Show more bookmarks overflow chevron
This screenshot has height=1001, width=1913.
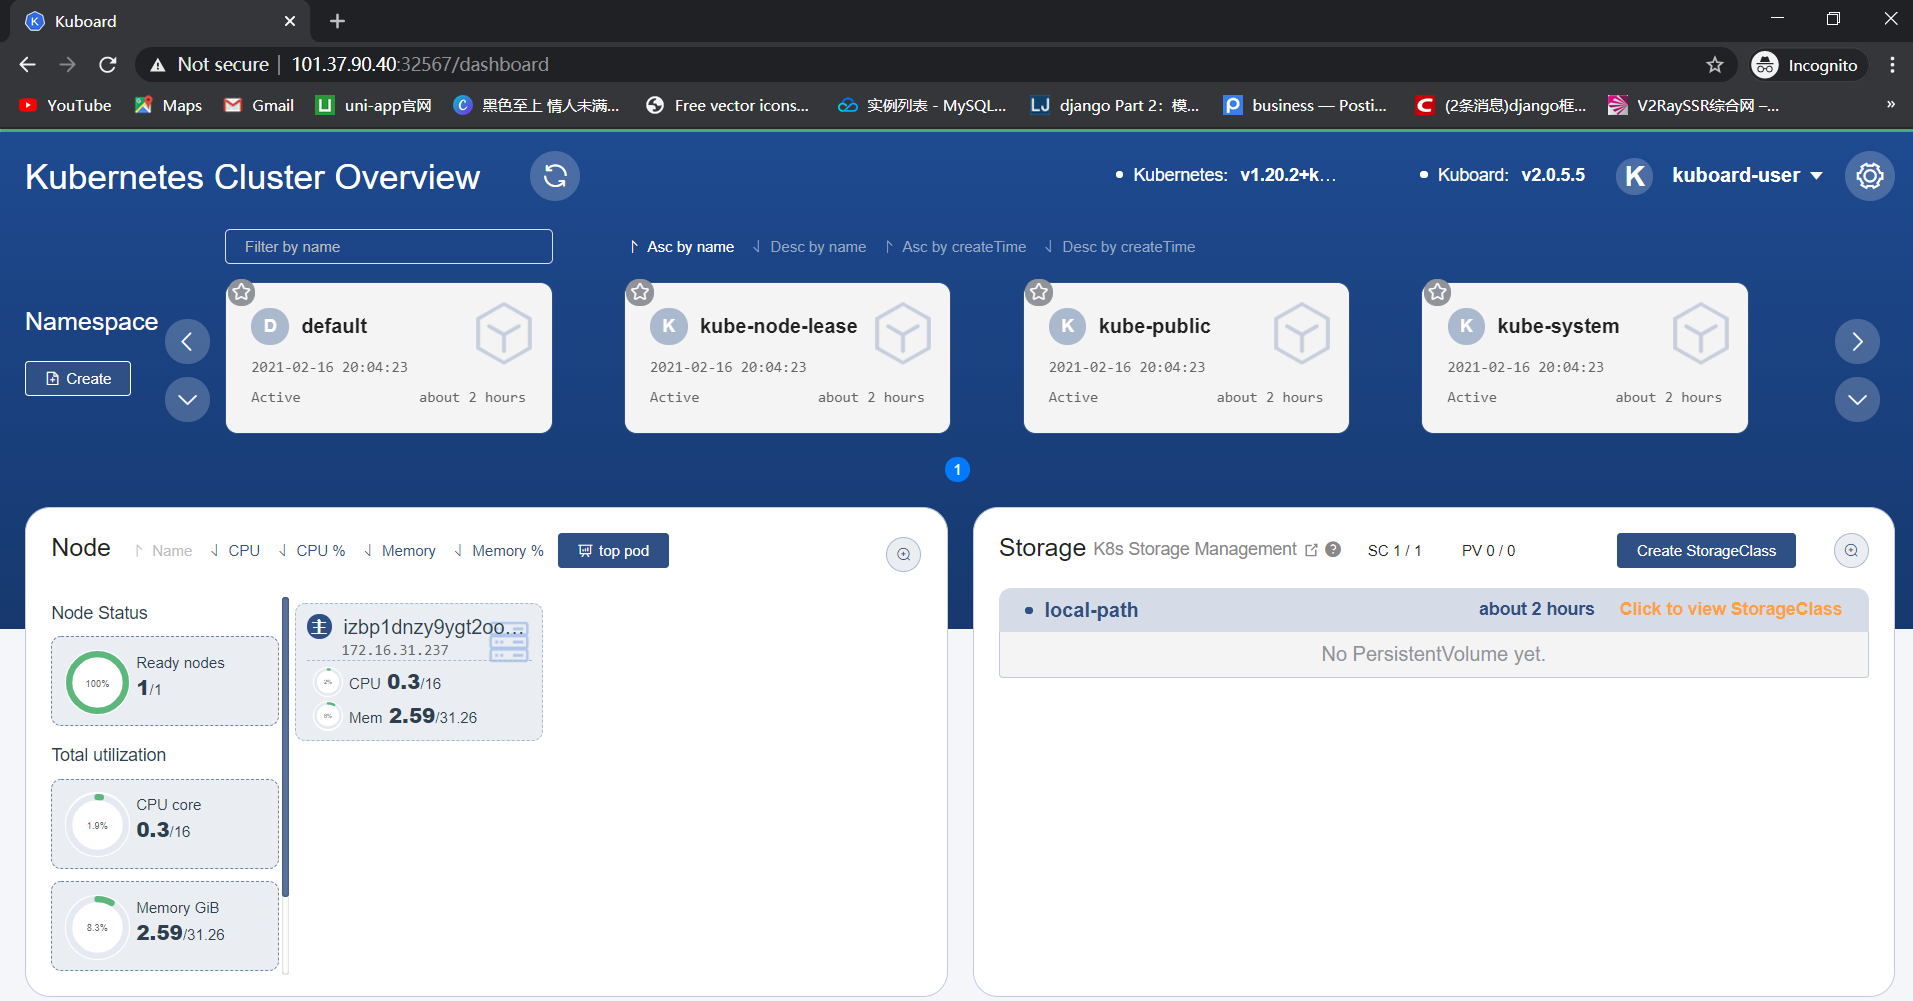click(x=1890, y=105)
